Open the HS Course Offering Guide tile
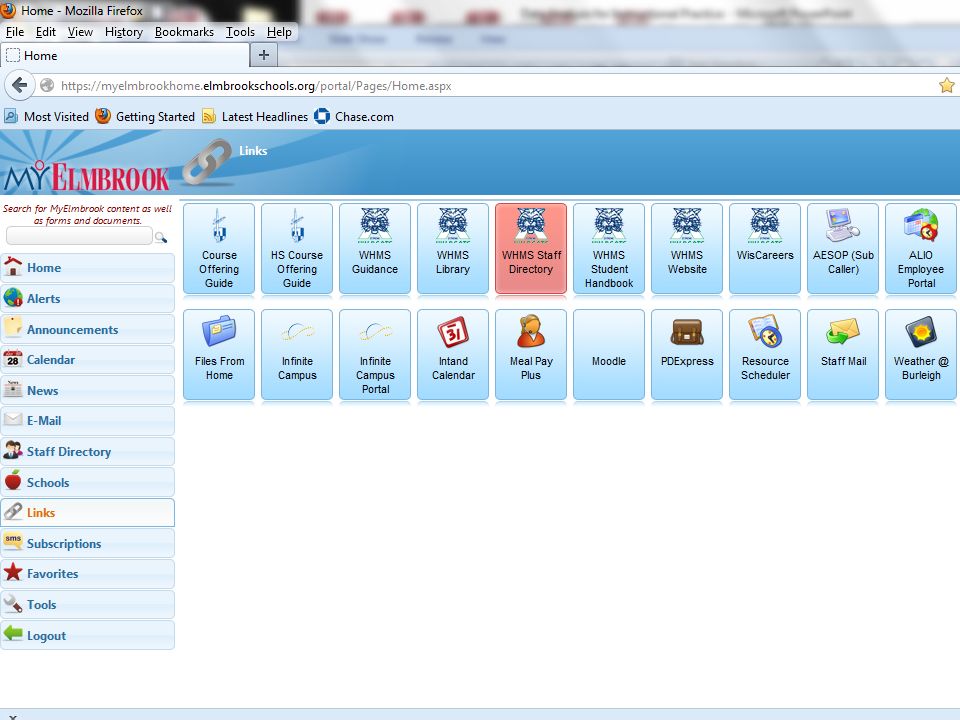The image size is (960, 720). [297, 249]
